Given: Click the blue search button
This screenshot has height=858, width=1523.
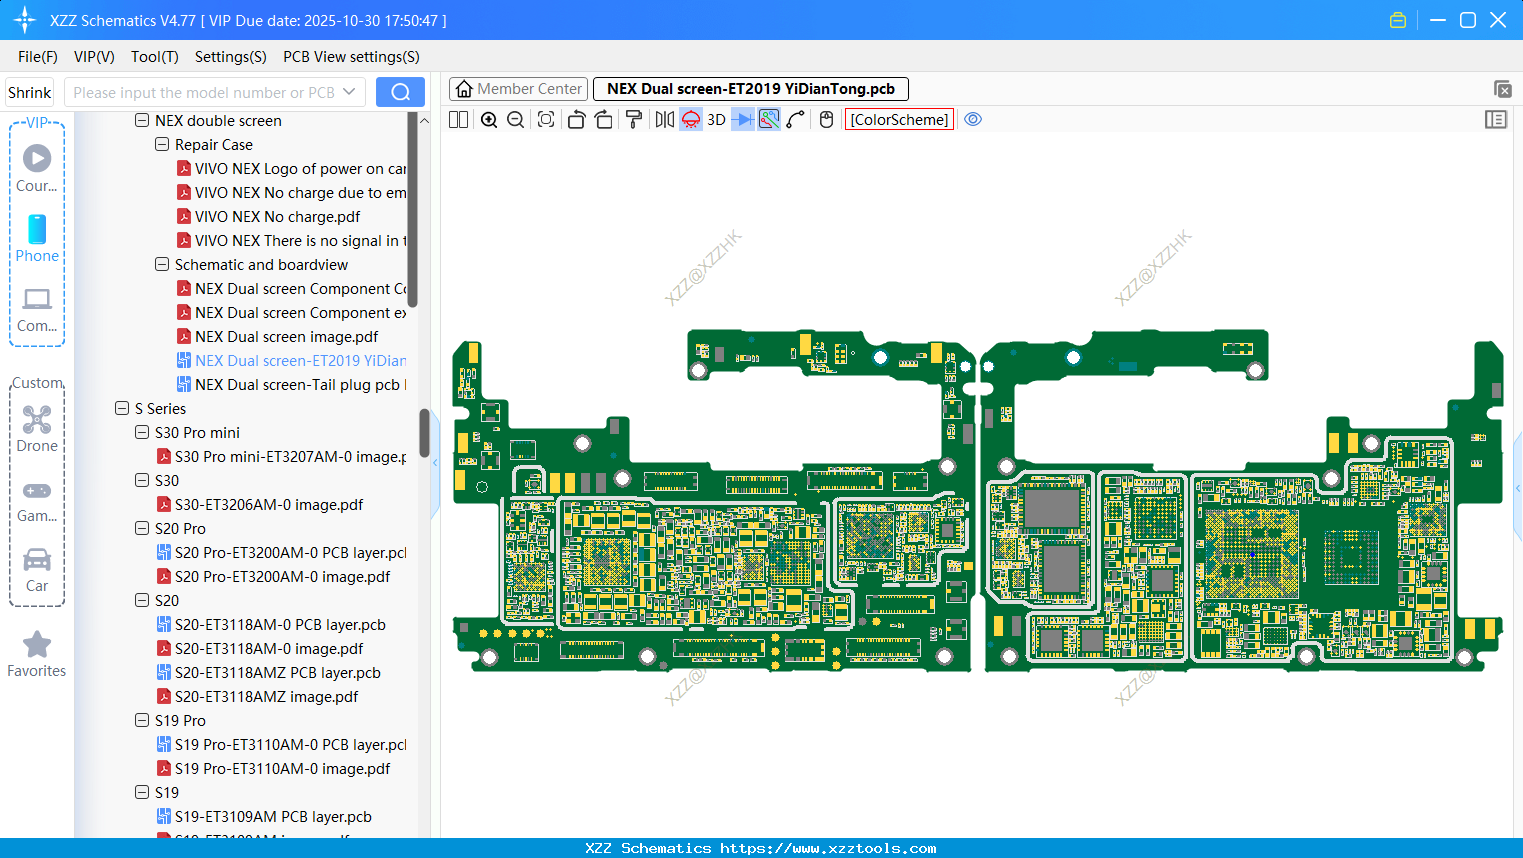Looking at the screenshot, I should click(x=400, y=92).
